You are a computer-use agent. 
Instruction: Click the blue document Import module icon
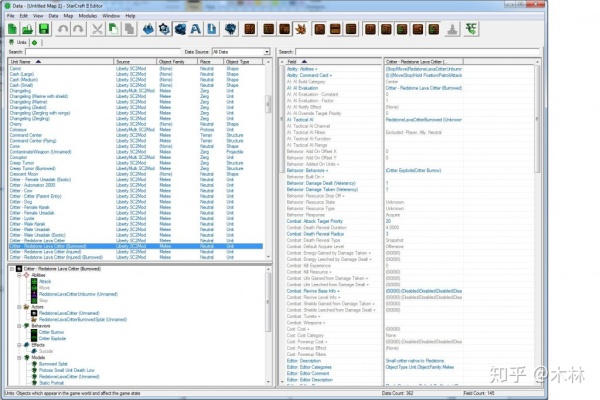click(212, 29)
